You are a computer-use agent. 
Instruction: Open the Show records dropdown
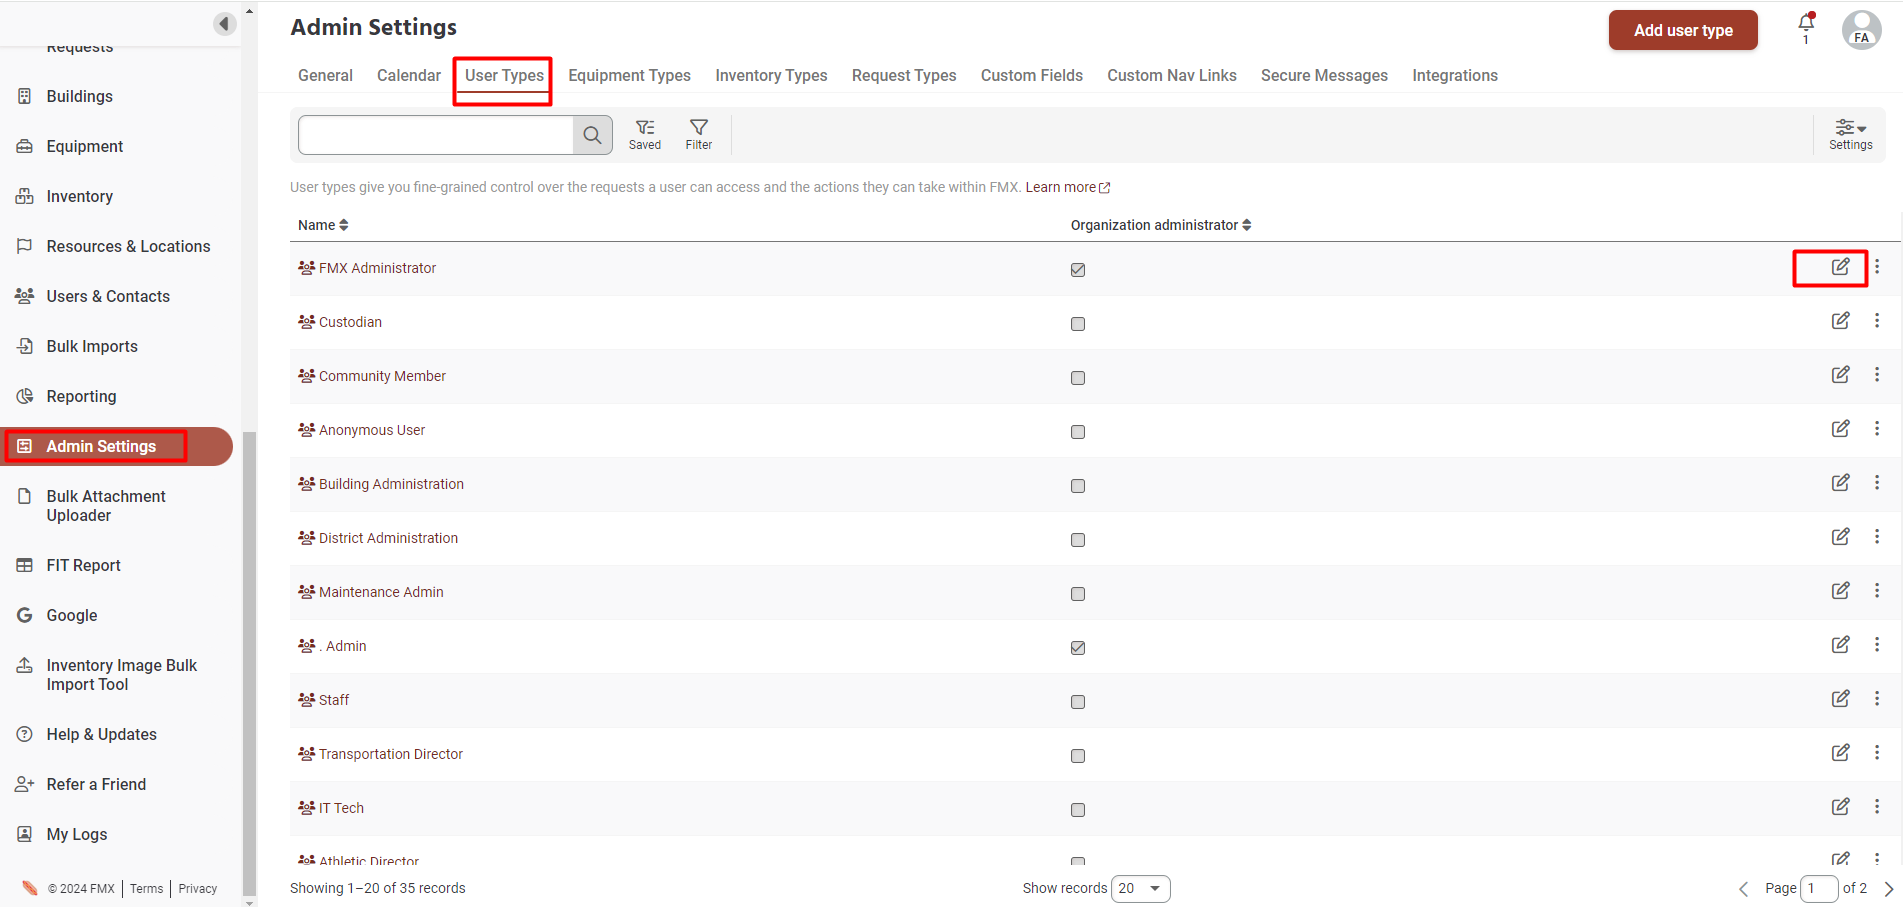[1140, 888]
